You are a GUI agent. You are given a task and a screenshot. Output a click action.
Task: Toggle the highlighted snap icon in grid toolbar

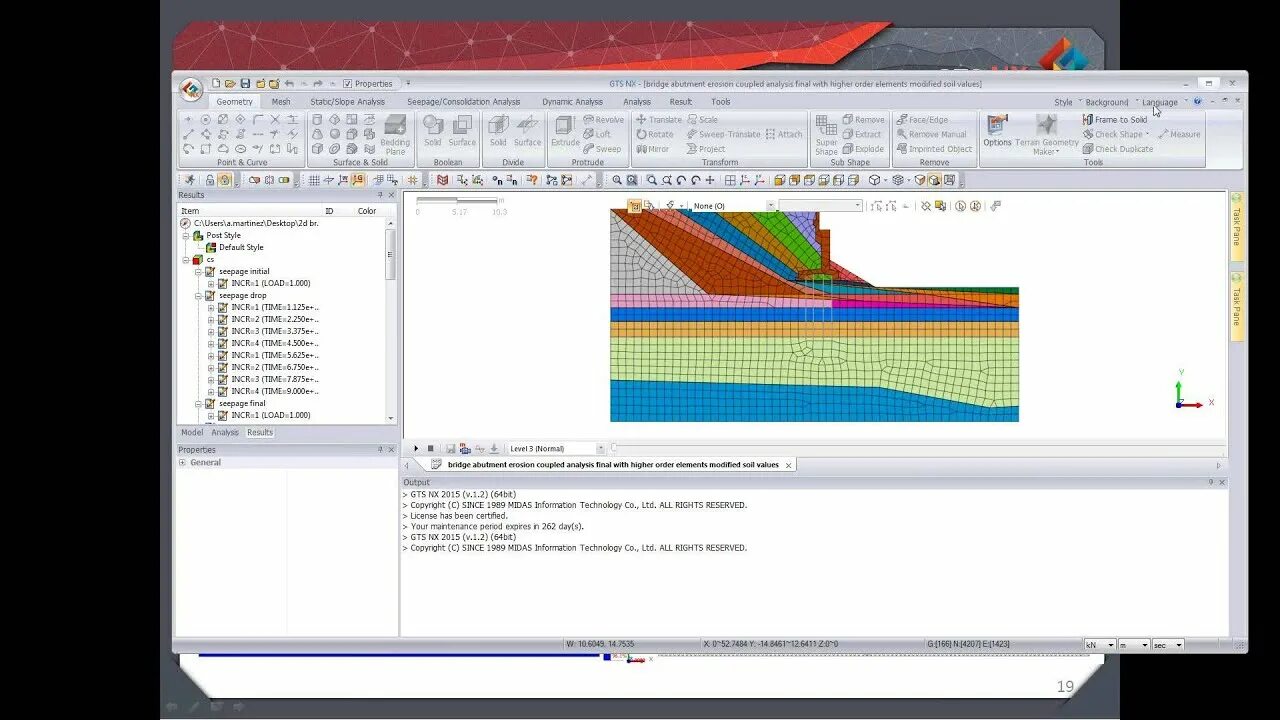coord(358,180)
